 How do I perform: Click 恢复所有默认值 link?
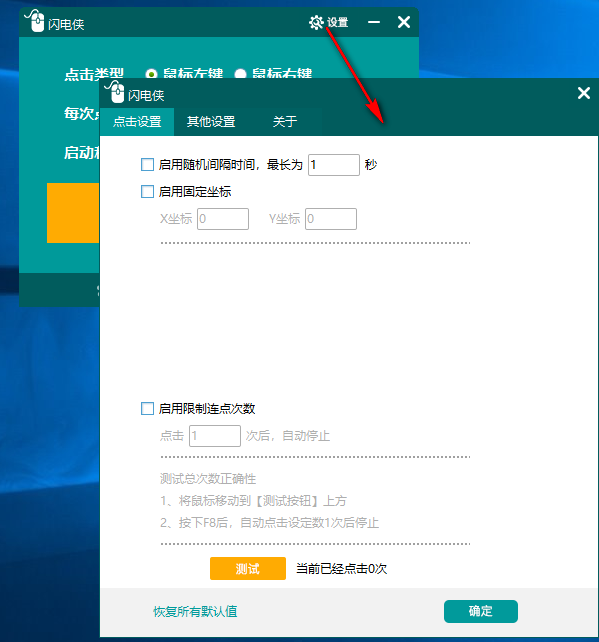coord(195,612)
